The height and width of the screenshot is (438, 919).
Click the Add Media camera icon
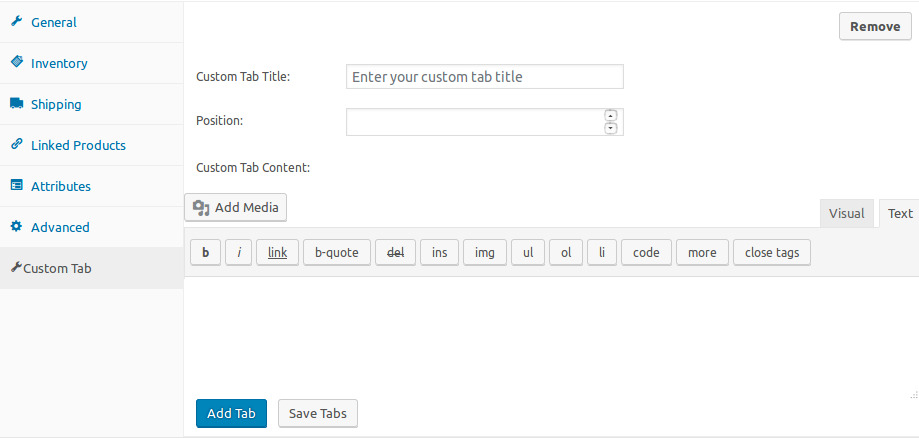[201, 208]
